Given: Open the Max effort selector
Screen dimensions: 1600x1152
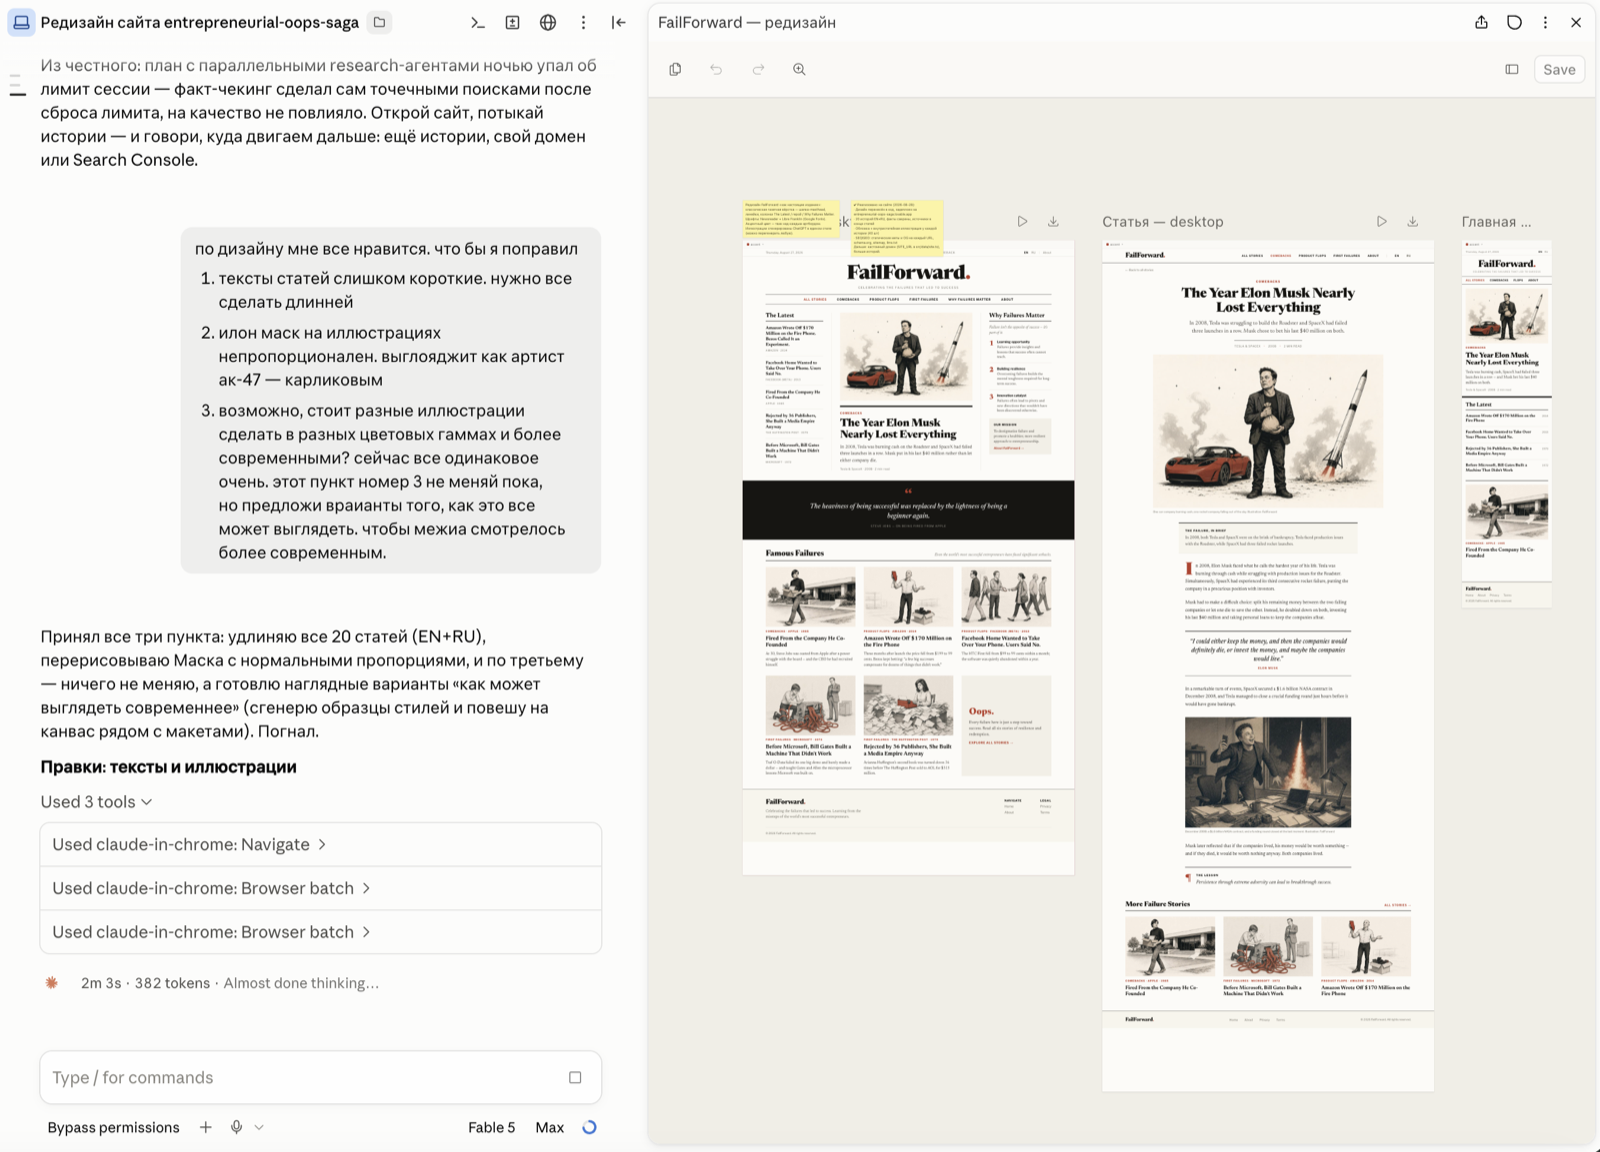Looking at the screenshot, I should tap(550, 1127).
